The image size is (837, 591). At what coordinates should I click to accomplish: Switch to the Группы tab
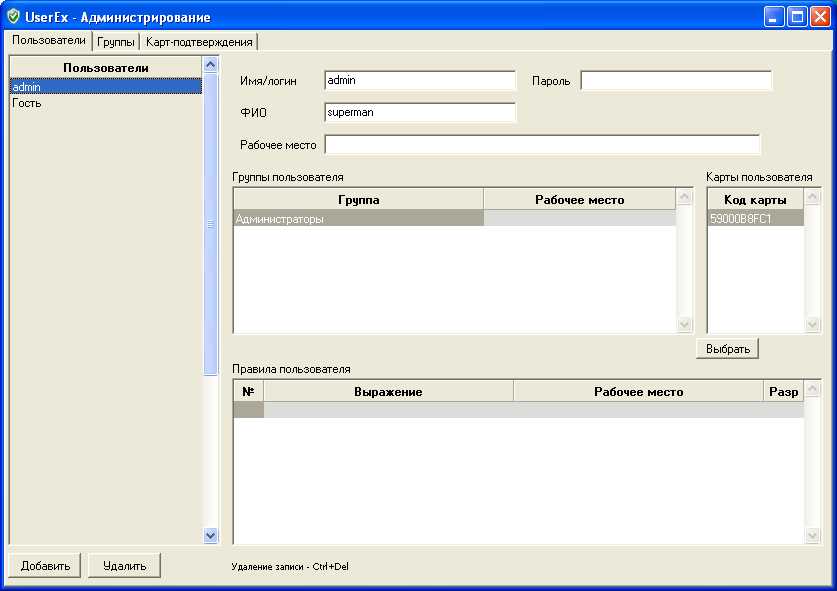[116, 42]
